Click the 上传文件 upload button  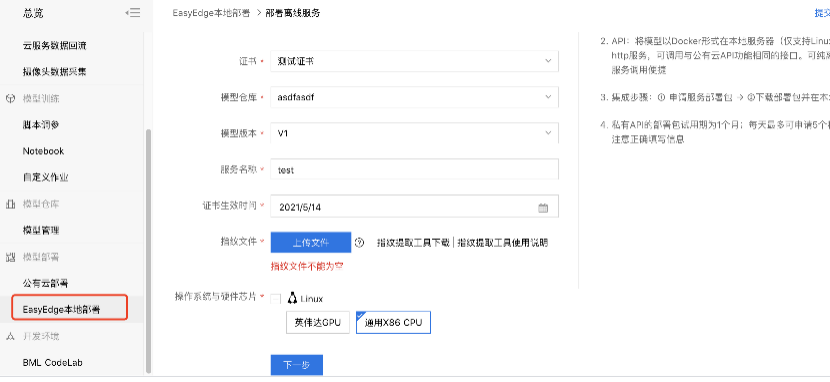pyautogui.click(x=311, y=242)
